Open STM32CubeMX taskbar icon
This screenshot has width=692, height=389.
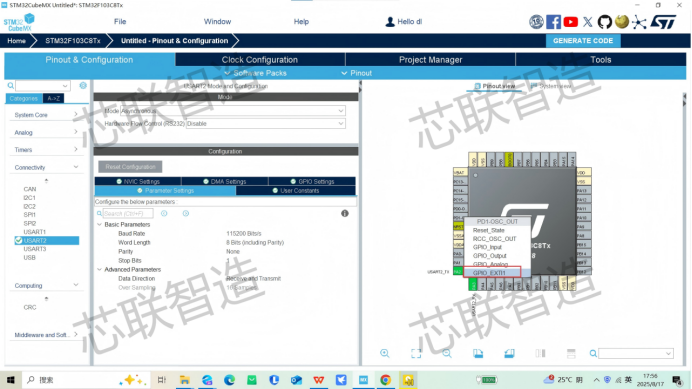point(363,380)
